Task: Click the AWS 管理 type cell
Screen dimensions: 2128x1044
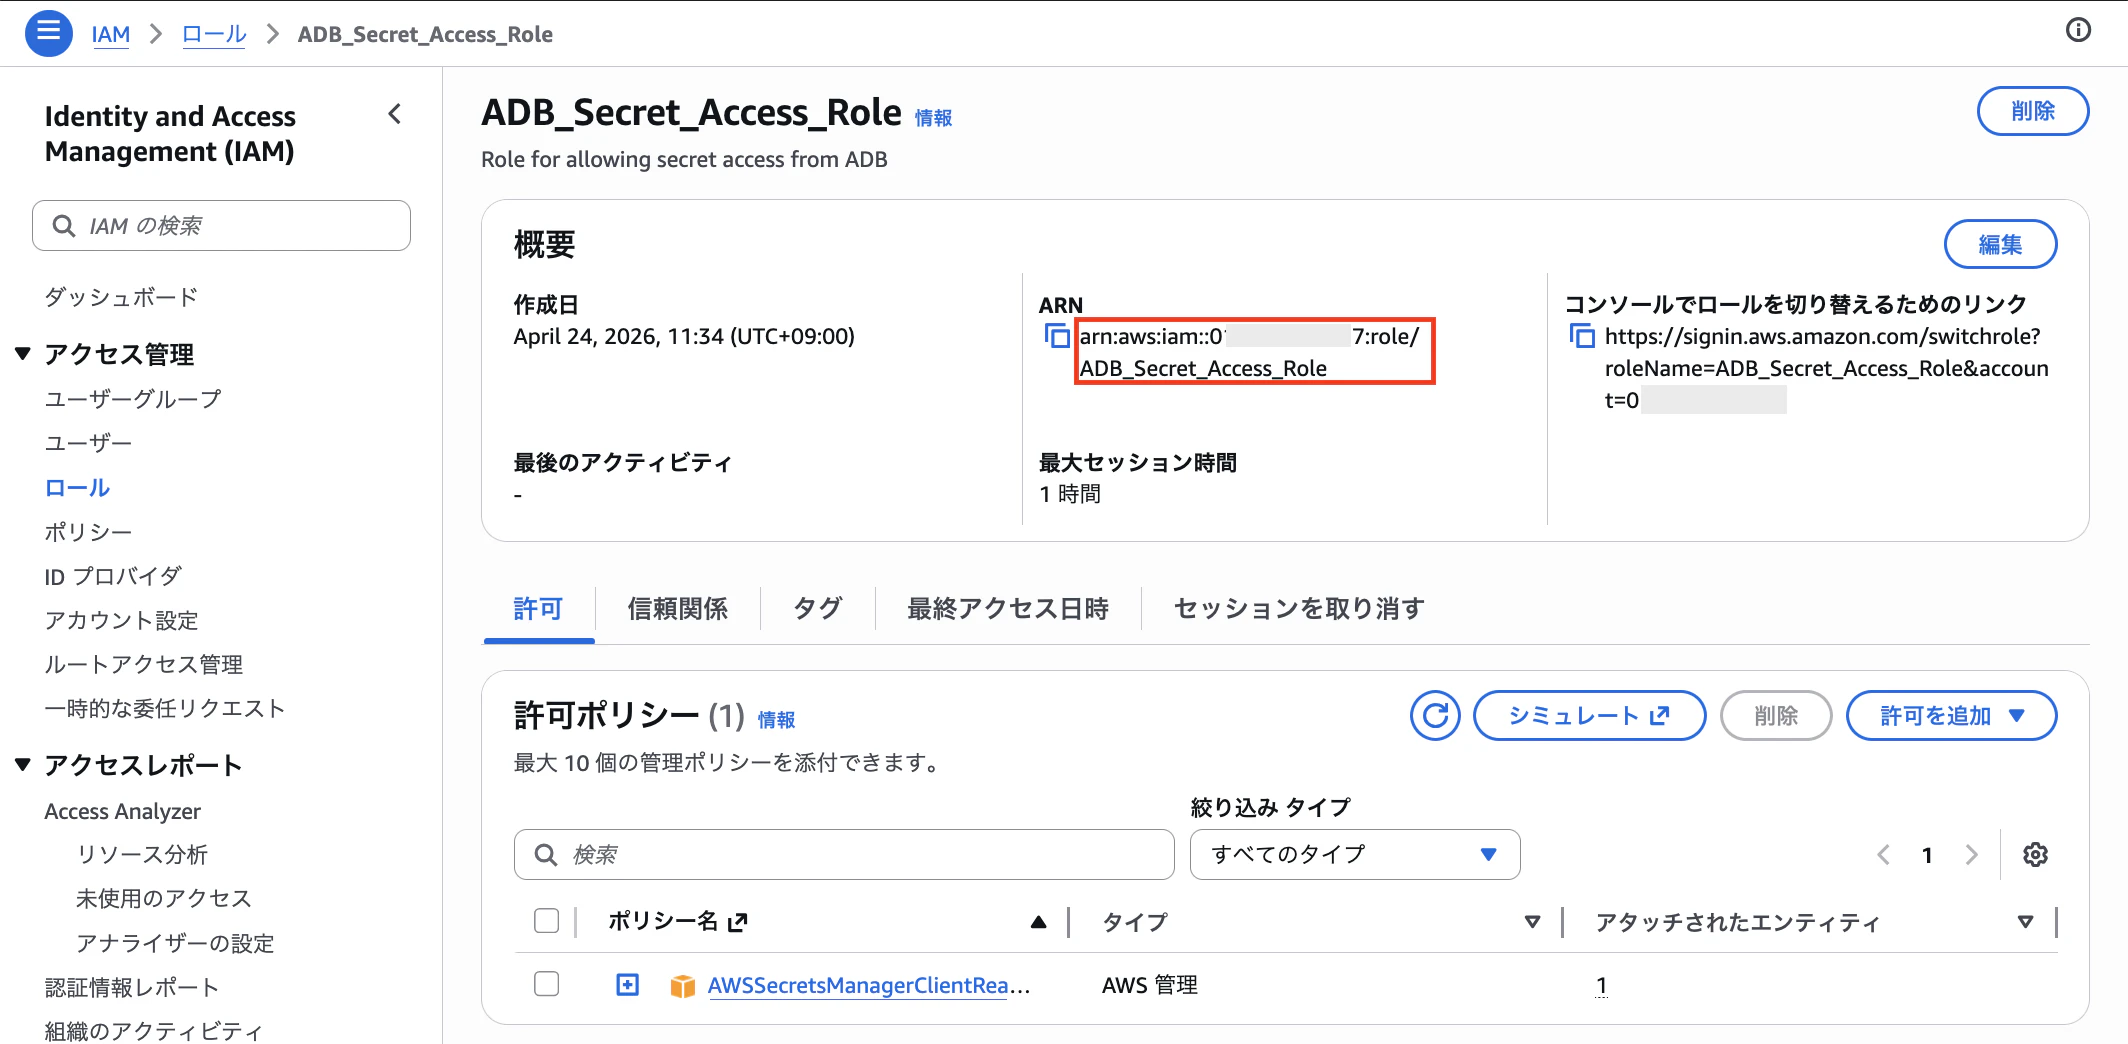Action: (x=1149, y=985)
